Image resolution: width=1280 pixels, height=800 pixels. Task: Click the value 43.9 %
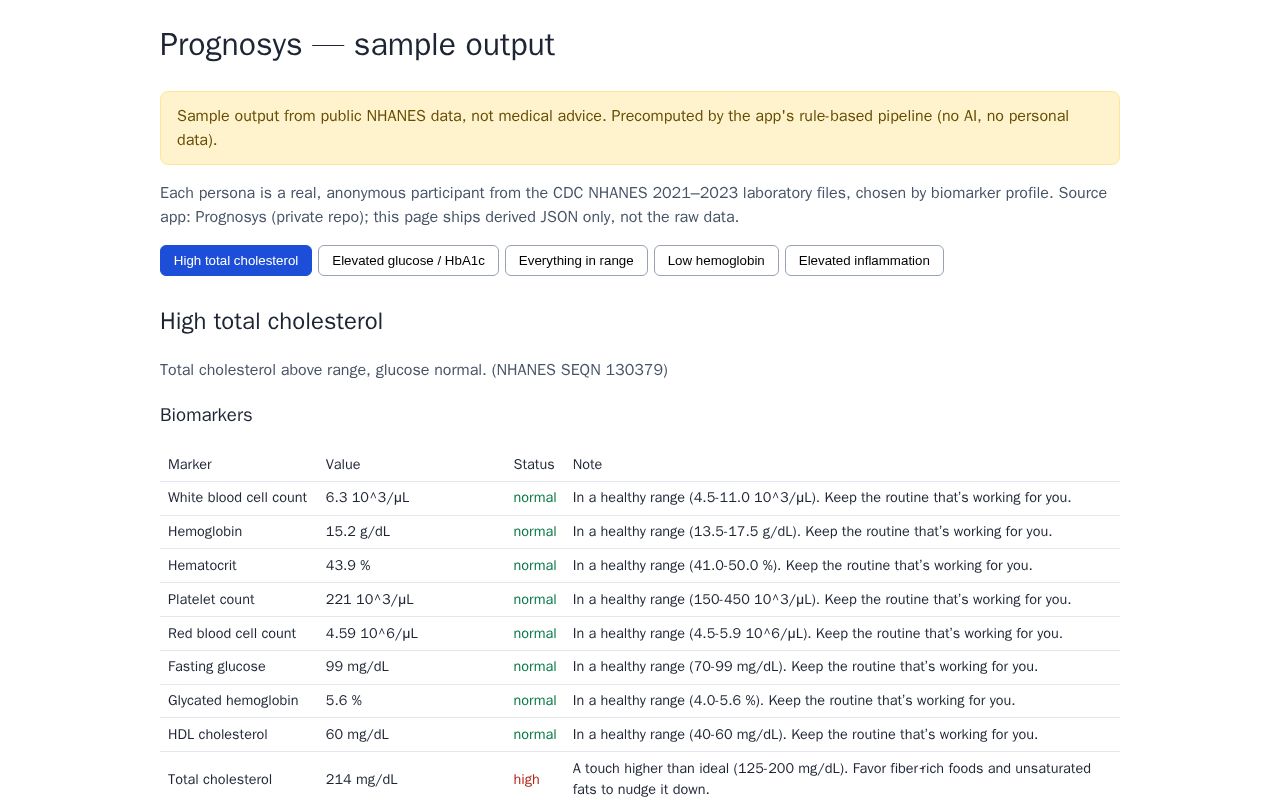pos(348,566)
